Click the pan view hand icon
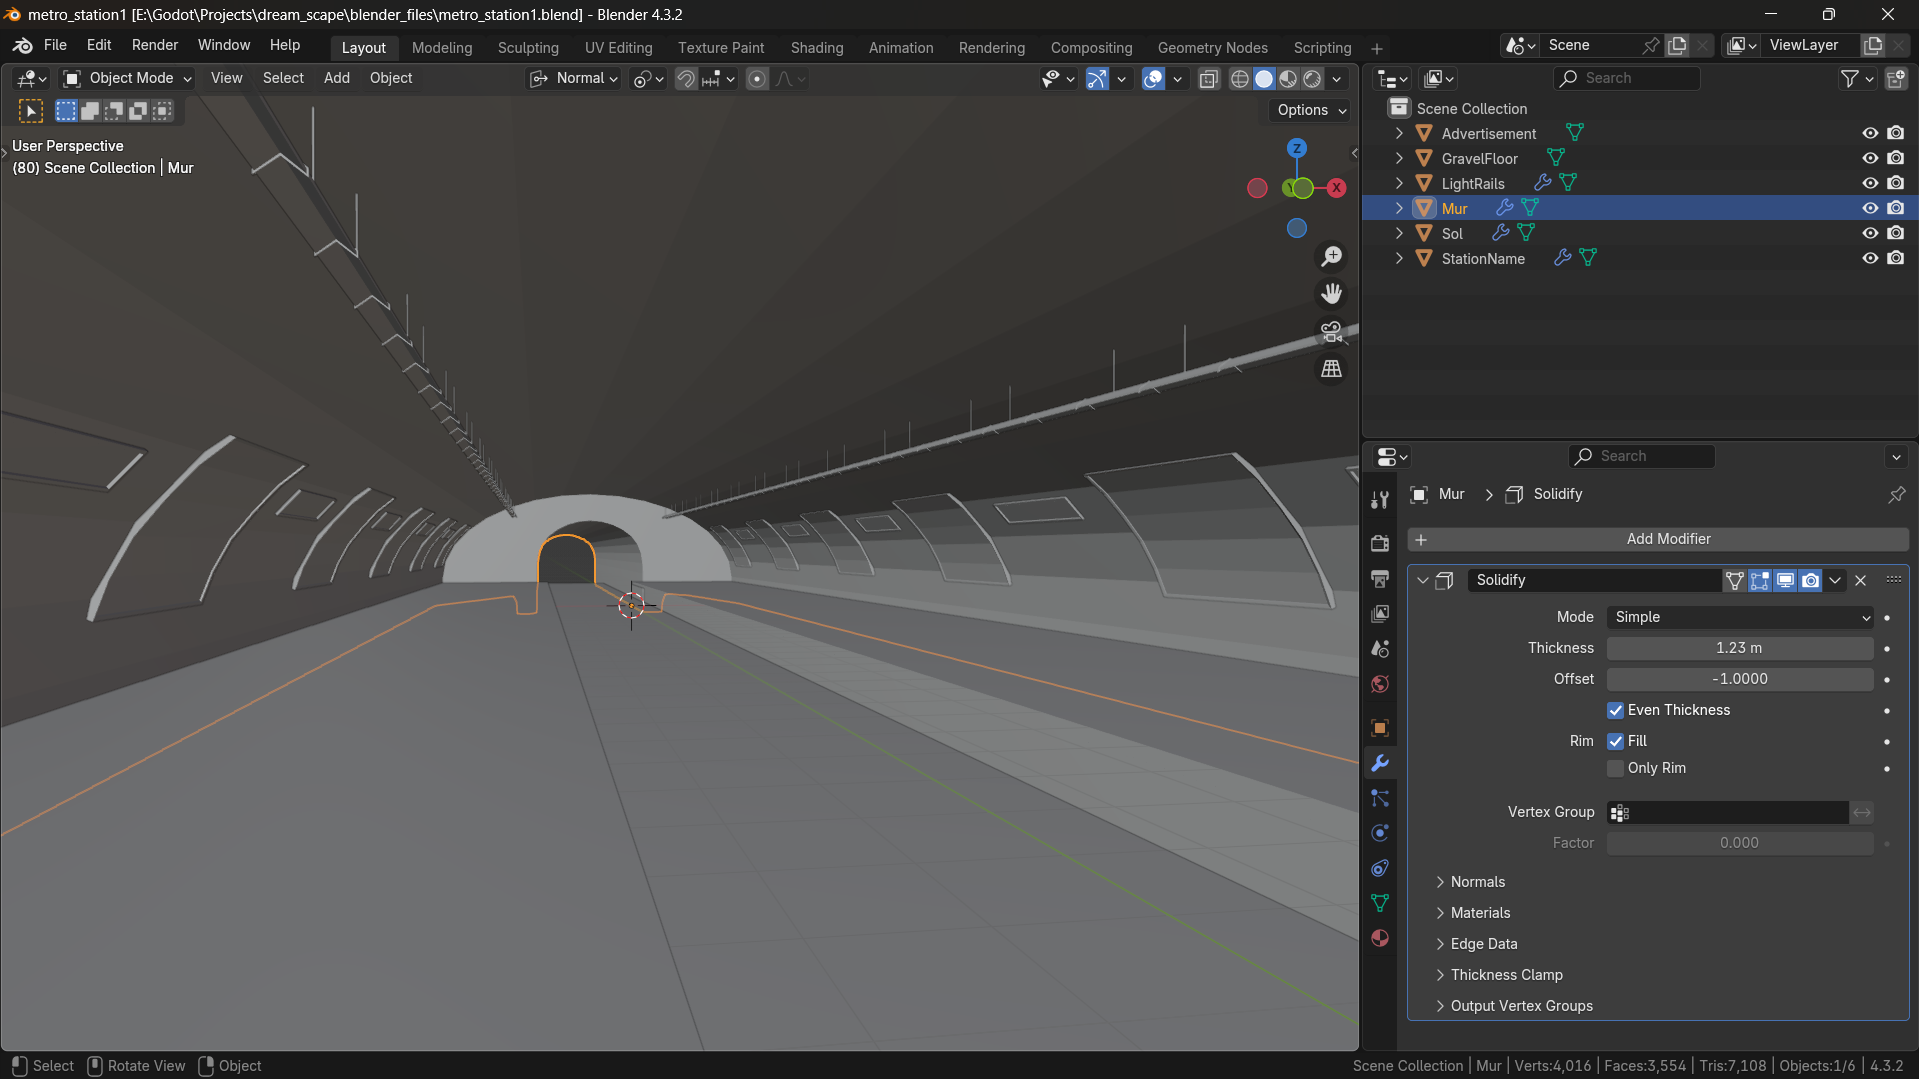The width and height of the screenshot is (1919, 1079). click(1331, 294)
